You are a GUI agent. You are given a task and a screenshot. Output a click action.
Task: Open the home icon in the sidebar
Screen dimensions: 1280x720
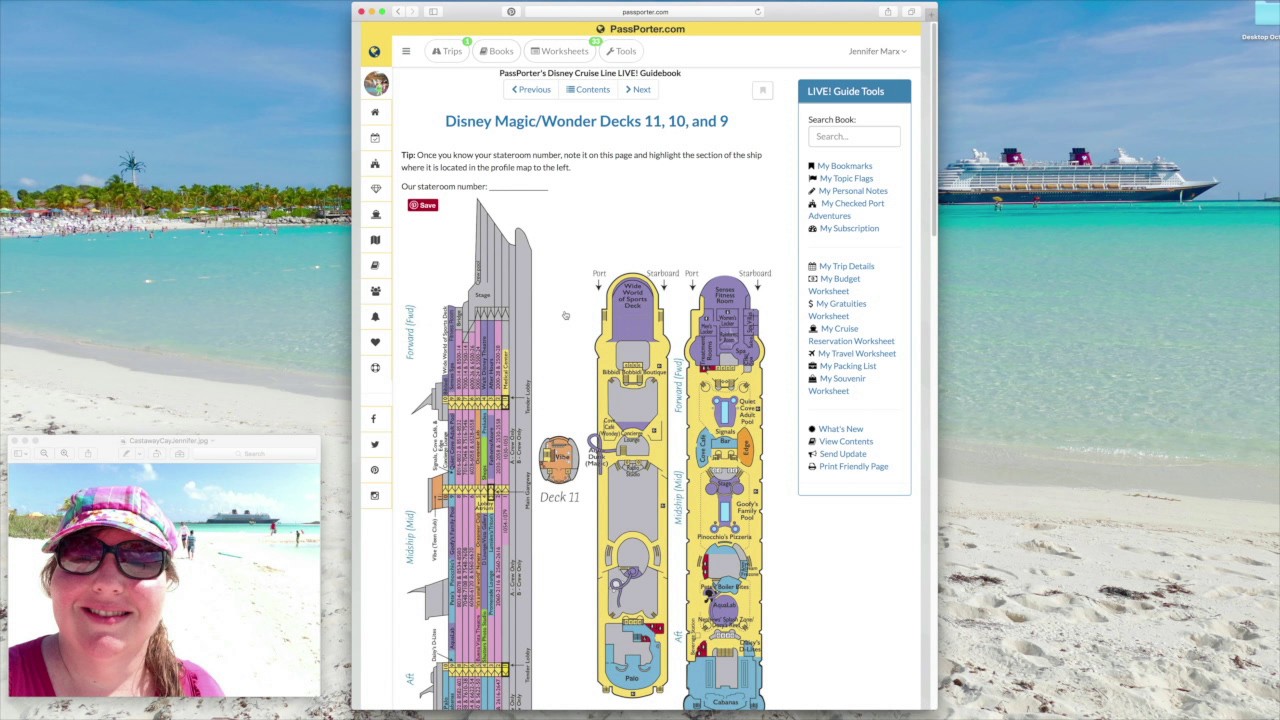pos(375,112)
